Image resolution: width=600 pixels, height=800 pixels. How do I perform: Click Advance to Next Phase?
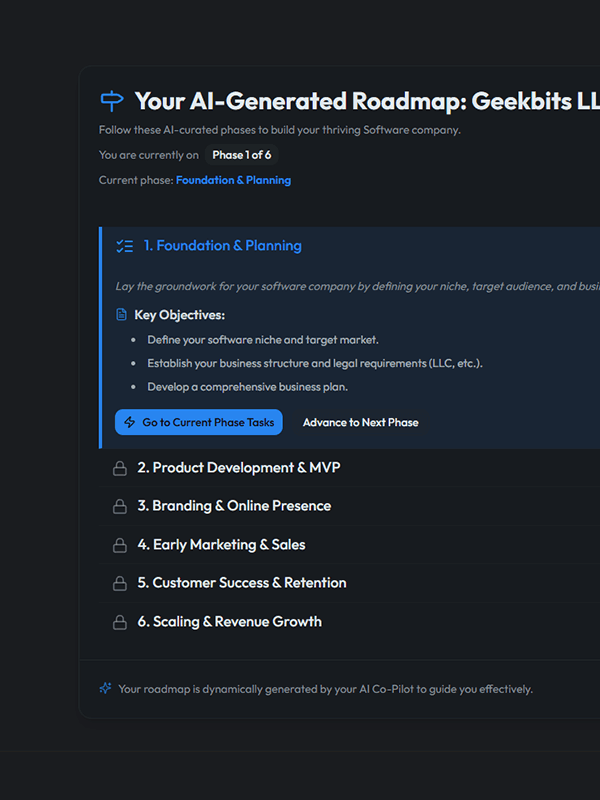pos(361,422)
